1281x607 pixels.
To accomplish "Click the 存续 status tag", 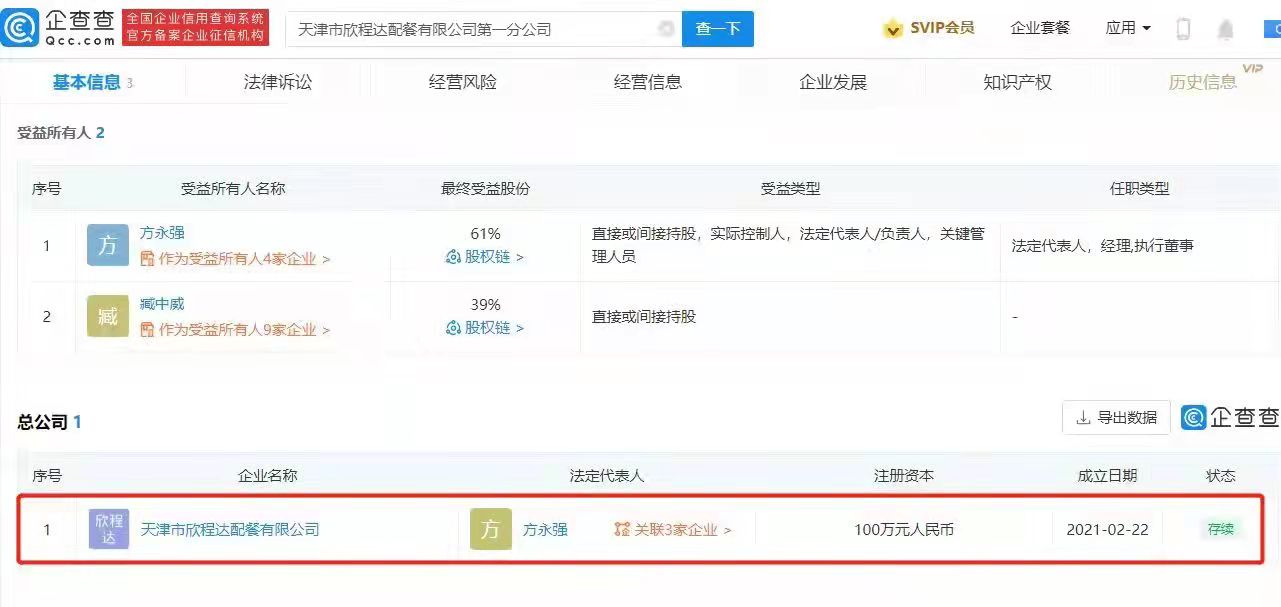I will click(1221, 529).
